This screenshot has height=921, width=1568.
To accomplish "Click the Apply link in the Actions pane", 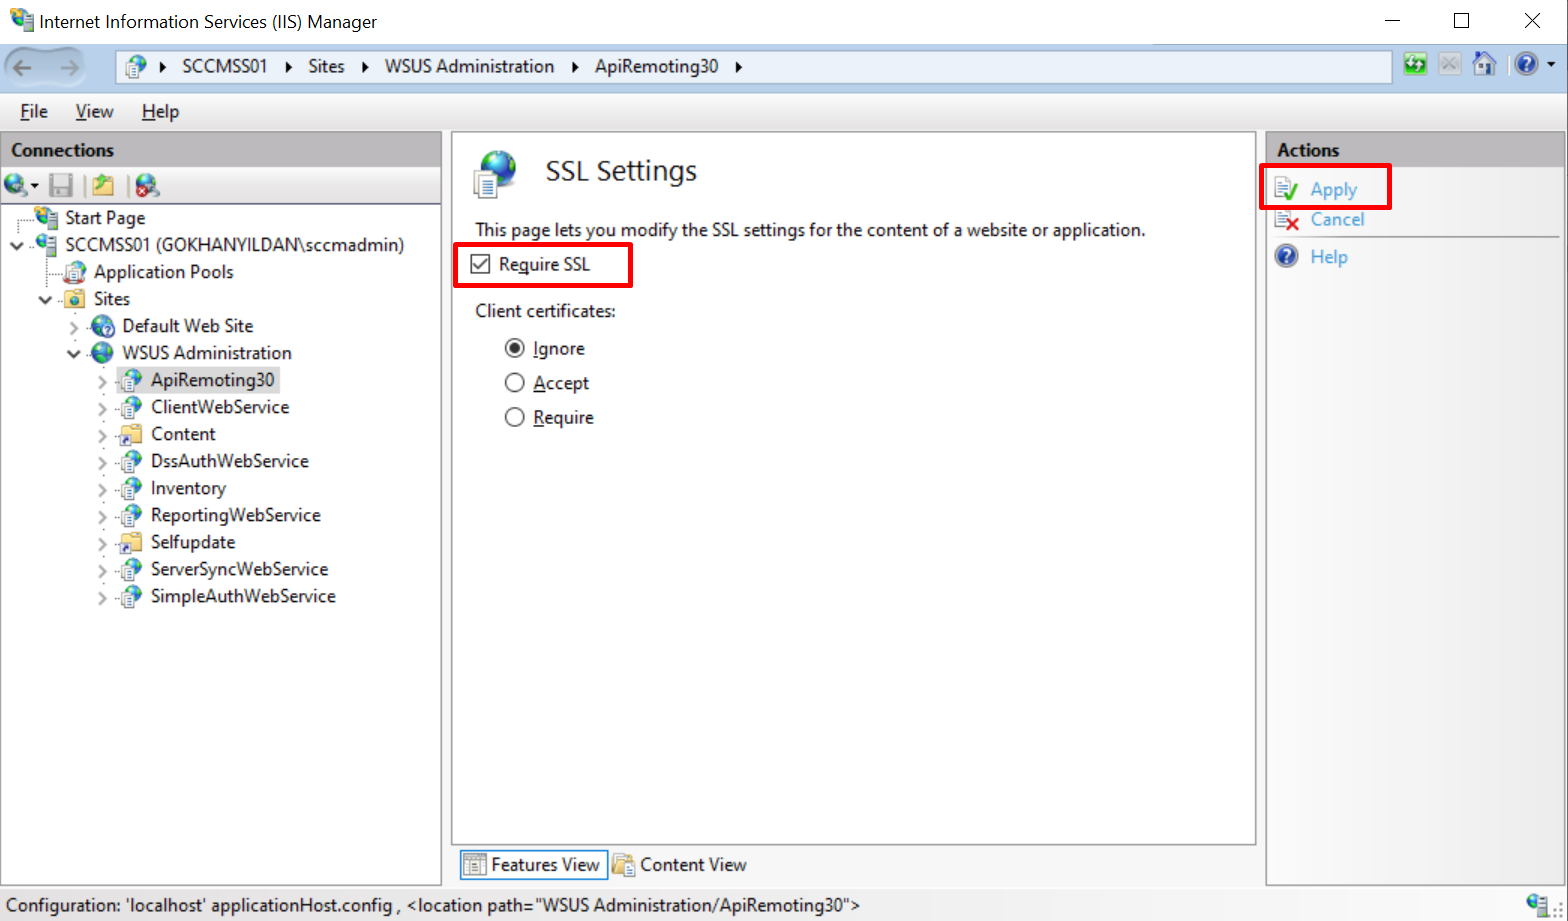I will point(1334,189).
